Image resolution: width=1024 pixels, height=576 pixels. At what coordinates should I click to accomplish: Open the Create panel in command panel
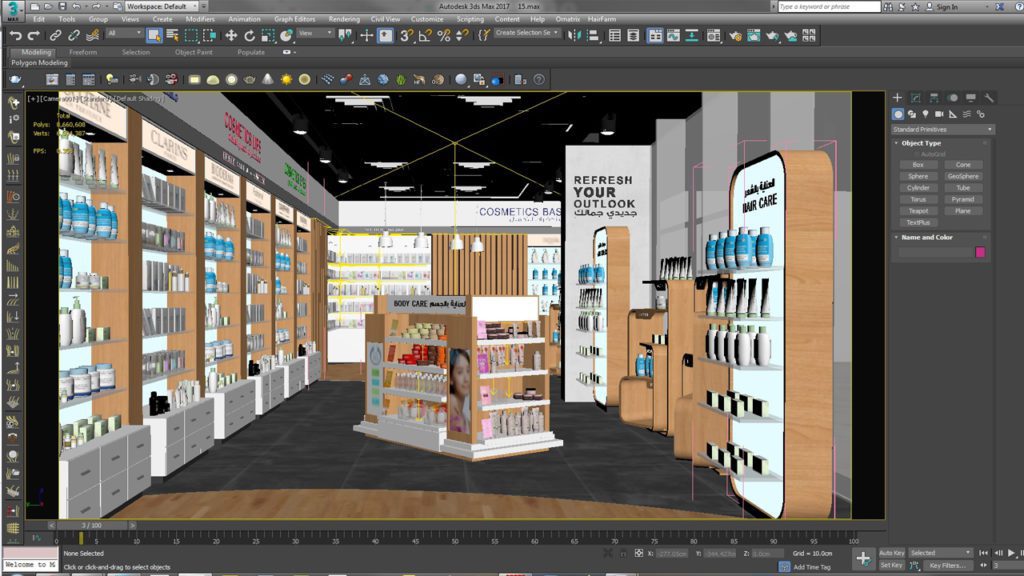(898, 96)
